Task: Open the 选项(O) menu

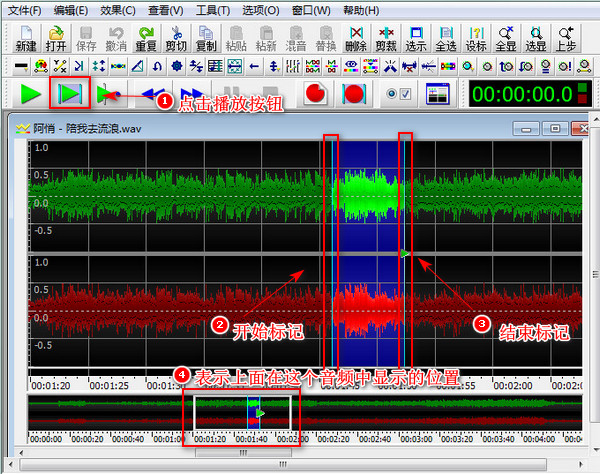Action: click(261, 10)
